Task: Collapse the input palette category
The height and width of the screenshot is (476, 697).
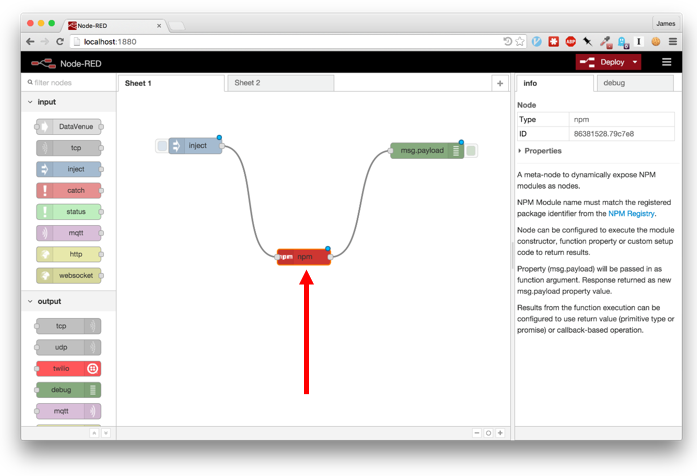Action: pos(30,102)
